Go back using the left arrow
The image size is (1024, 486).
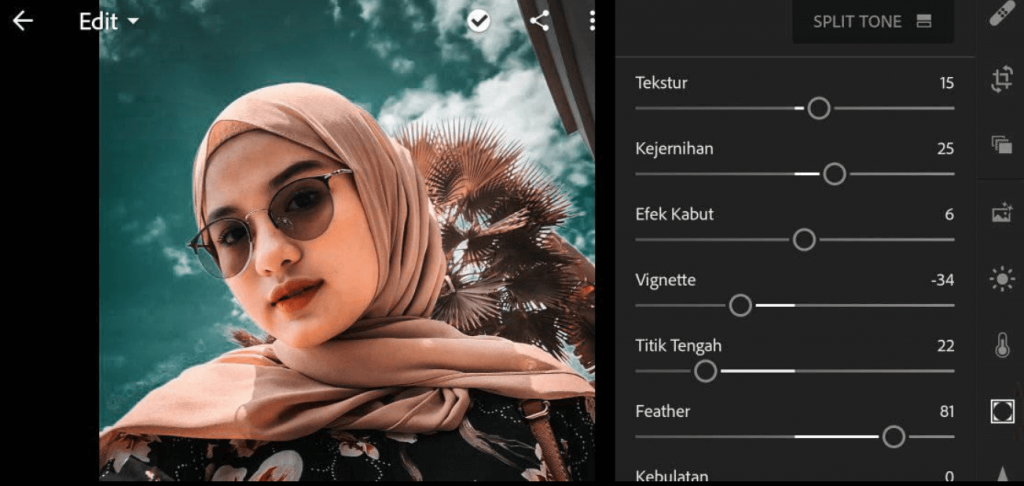tap(22, 21)
